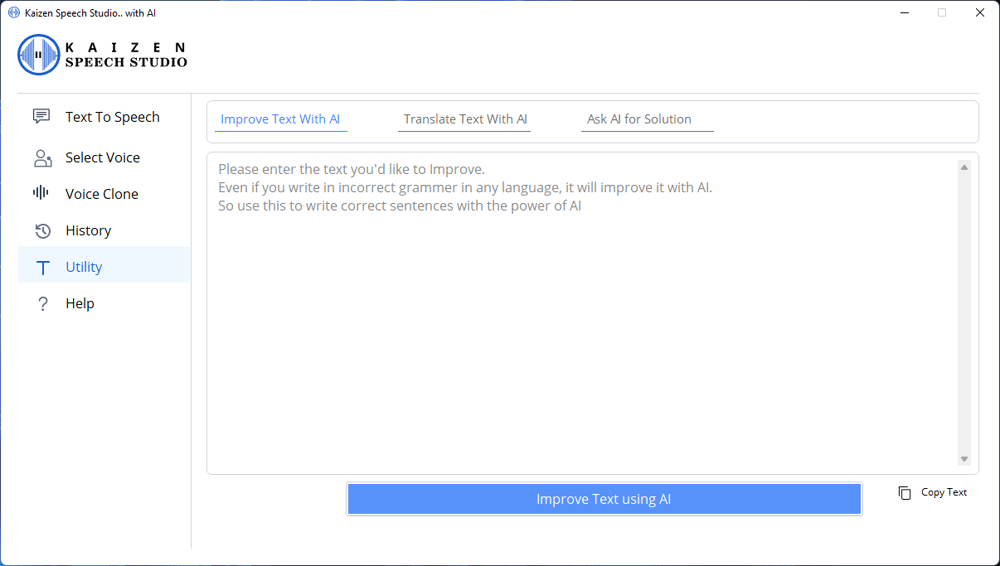Maximize the Kaizen Speech Studio window
The height and width of the screenshot is (566, 1000).
[941, 13]
